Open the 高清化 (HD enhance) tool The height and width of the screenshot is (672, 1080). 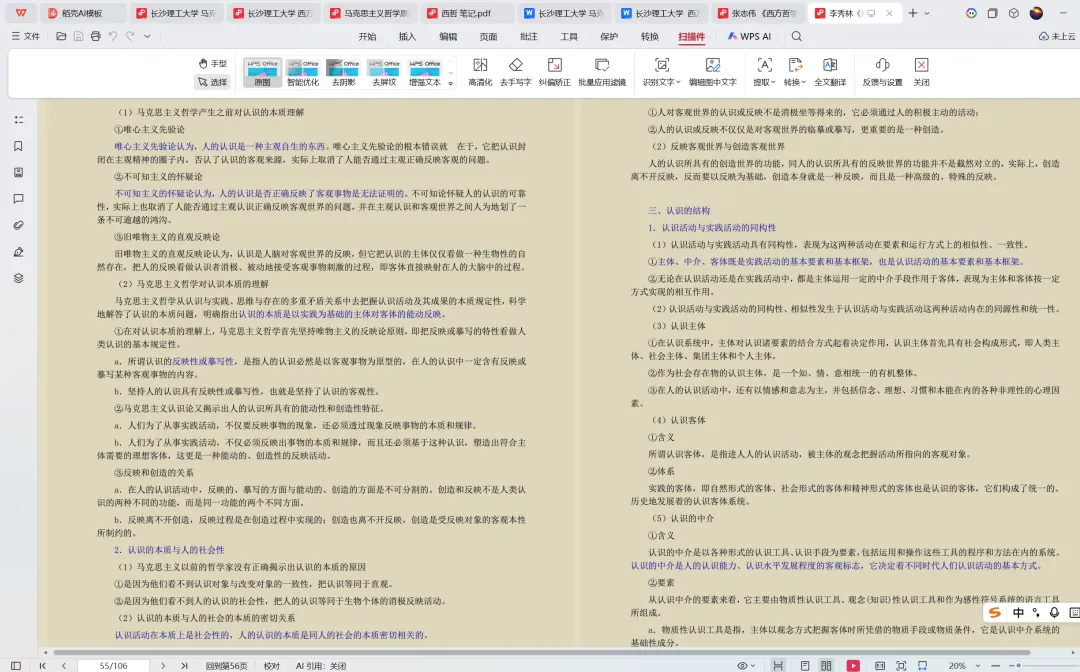pyautogui.click(x=480, y=72)
